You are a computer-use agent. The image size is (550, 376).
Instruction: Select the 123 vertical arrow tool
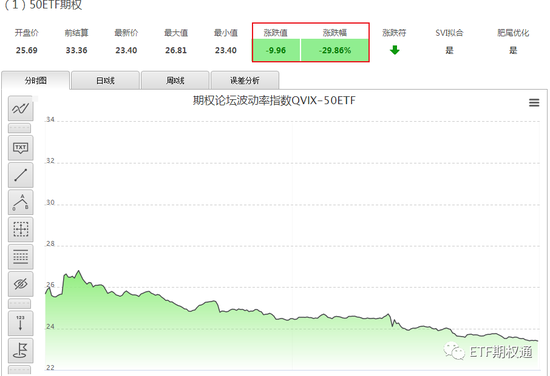point(21,323)
